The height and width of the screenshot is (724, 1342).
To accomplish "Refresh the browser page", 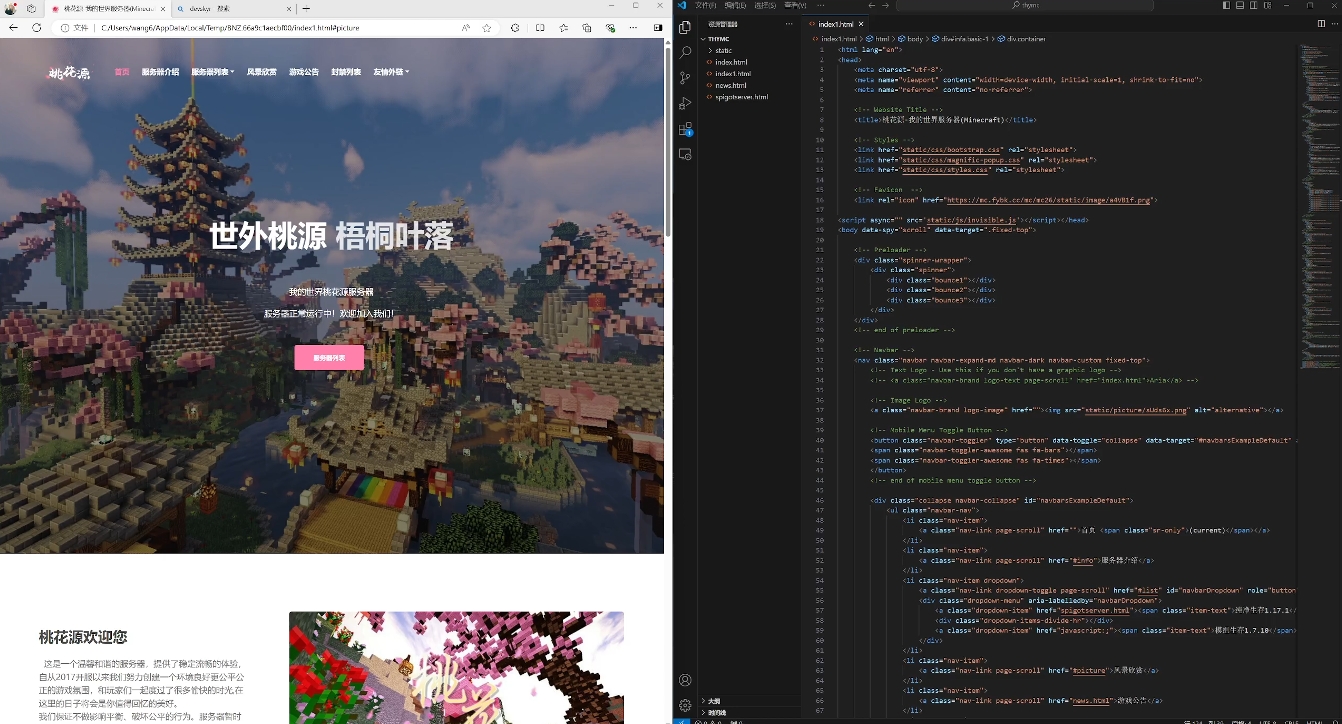I will point(37,28).
